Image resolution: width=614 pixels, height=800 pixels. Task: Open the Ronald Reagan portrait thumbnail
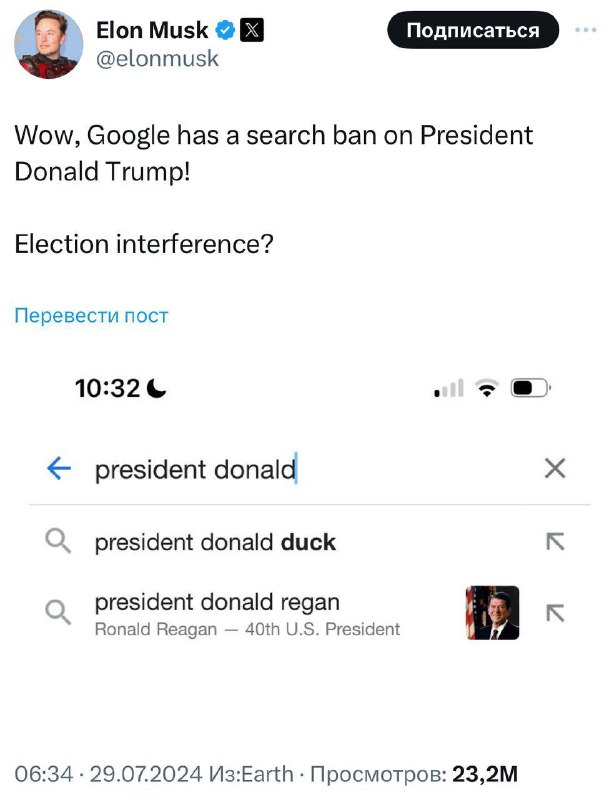492,613
